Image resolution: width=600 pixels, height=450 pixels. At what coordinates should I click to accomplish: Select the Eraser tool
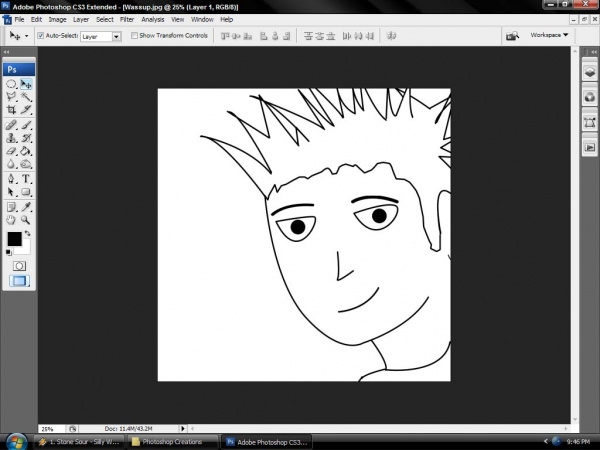11,151
